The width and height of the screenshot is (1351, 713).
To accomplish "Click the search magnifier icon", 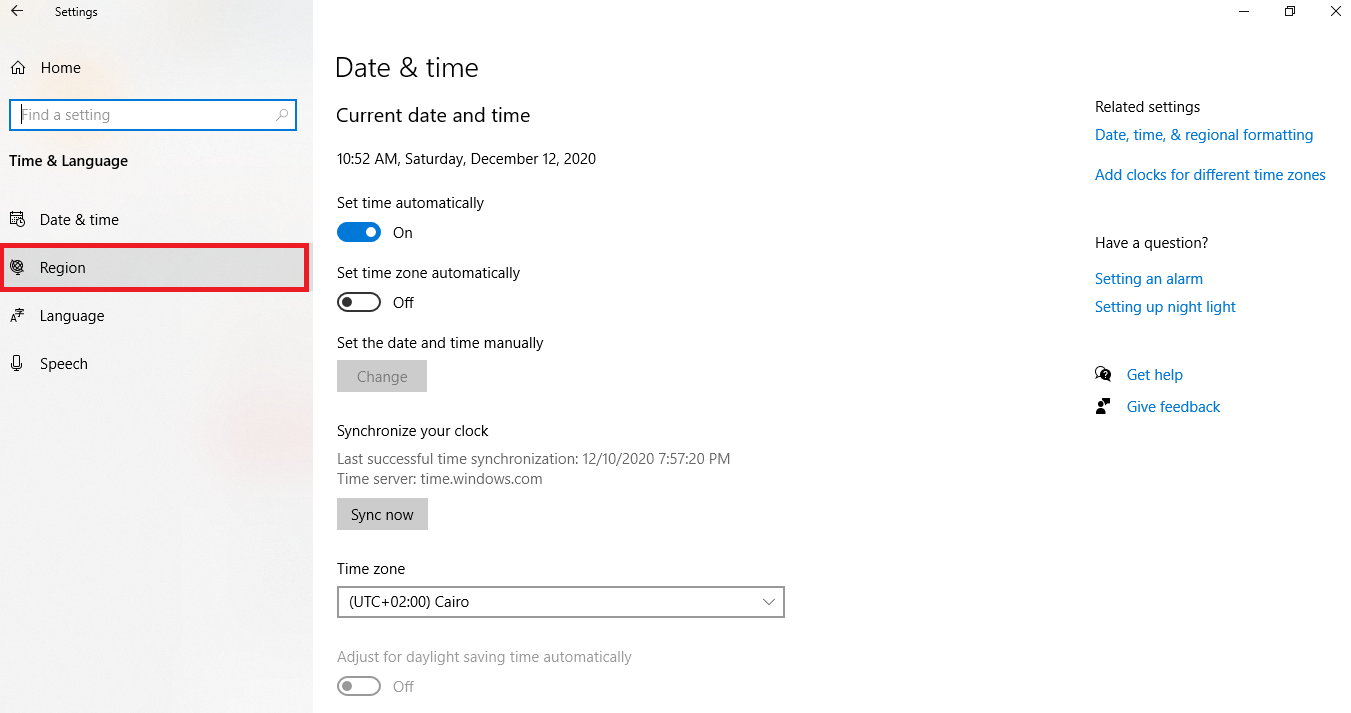I will [x=282, y=115].
